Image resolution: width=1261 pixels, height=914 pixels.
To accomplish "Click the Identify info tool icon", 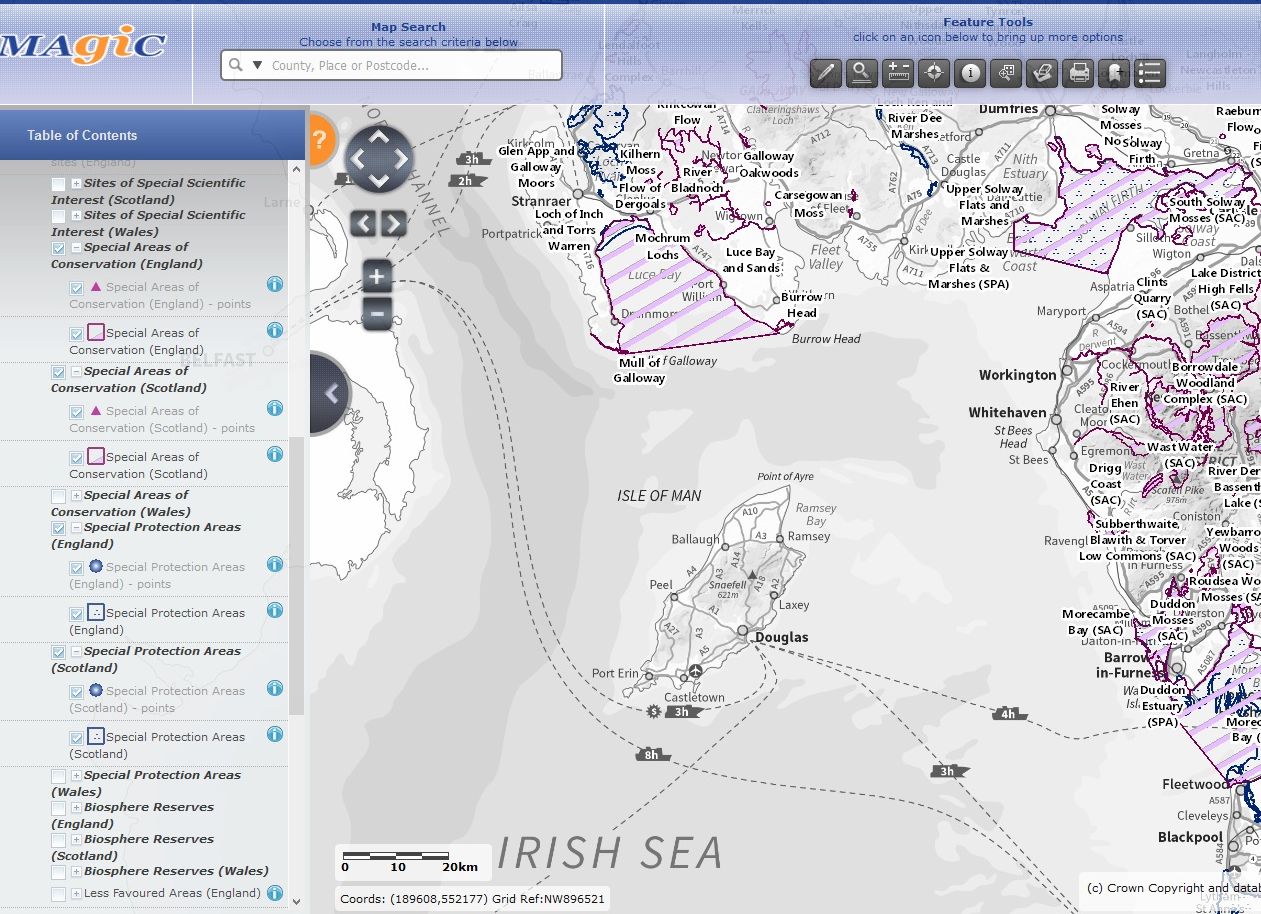I will pos(970,73).
